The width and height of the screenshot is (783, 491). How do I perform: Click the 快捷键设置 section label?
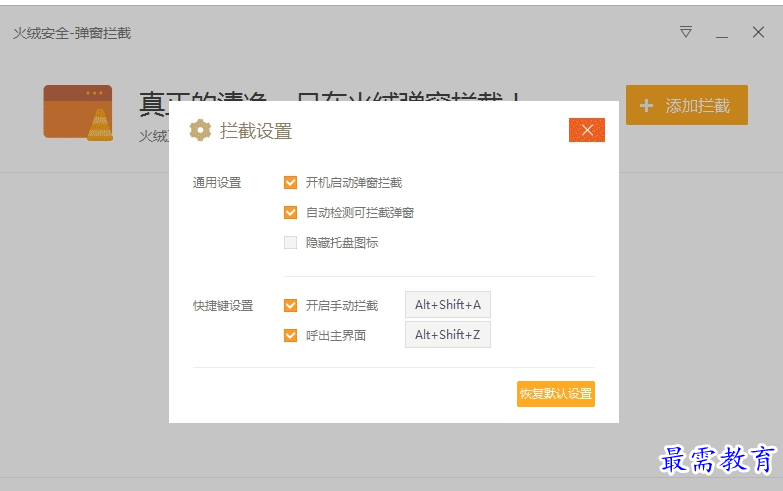click(x=223, y=306)
